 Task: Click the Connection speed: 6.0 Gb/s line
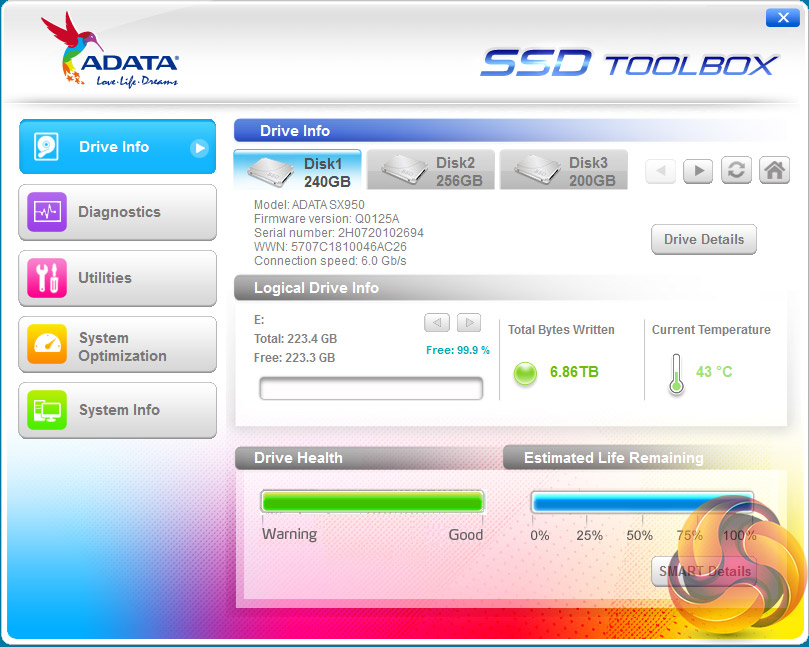point(330,261)
